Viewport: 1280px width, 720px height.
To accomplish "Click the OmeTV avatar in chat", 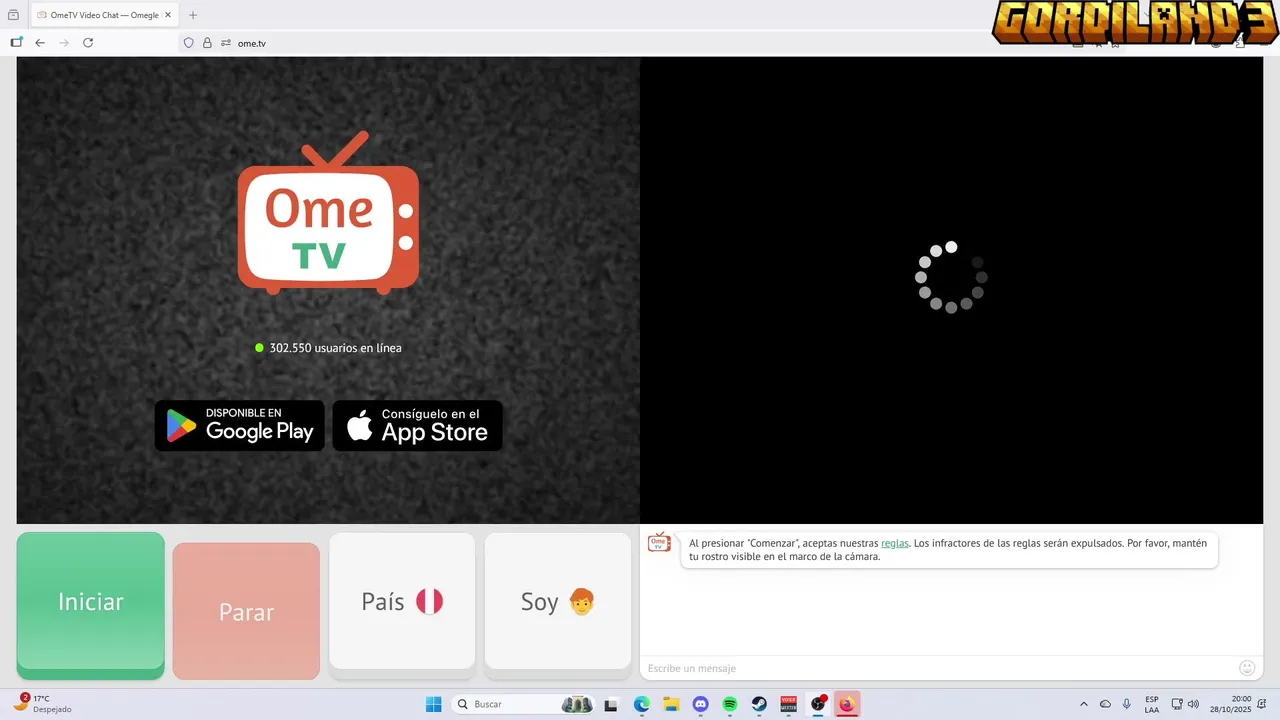I will [x=659, y=542].
